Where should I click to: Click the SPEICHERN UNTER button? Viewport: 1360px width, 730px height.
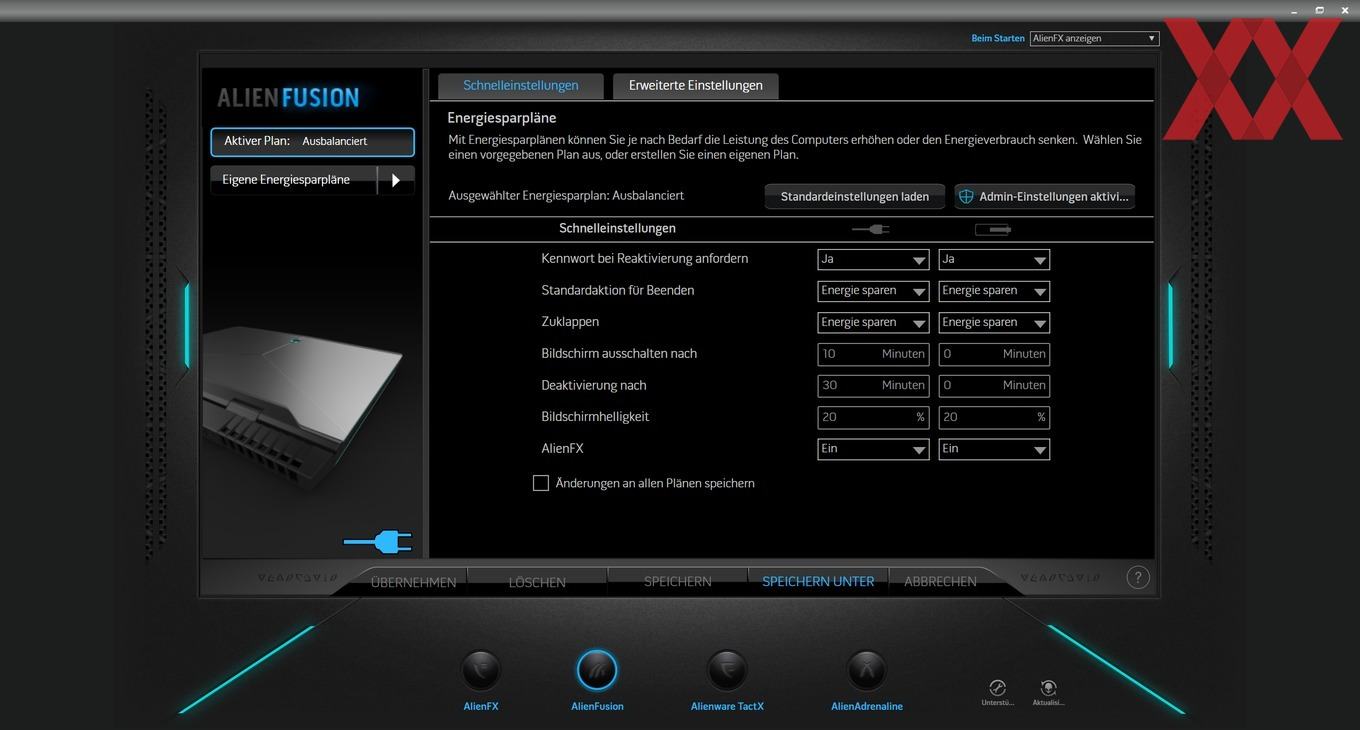tap(818, 581)
